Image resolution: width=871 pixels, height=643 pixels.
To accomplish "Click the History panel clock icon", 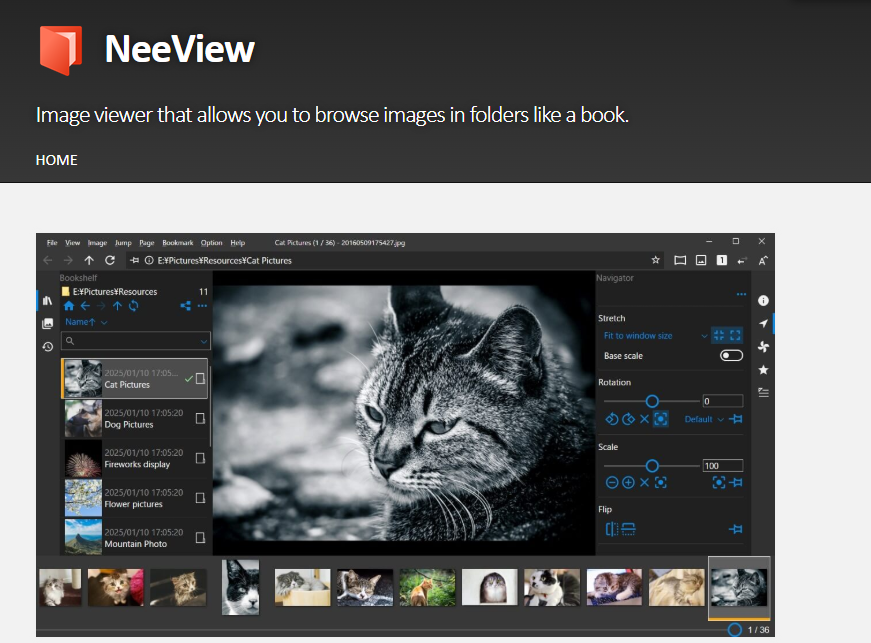I will coord(47,347).
